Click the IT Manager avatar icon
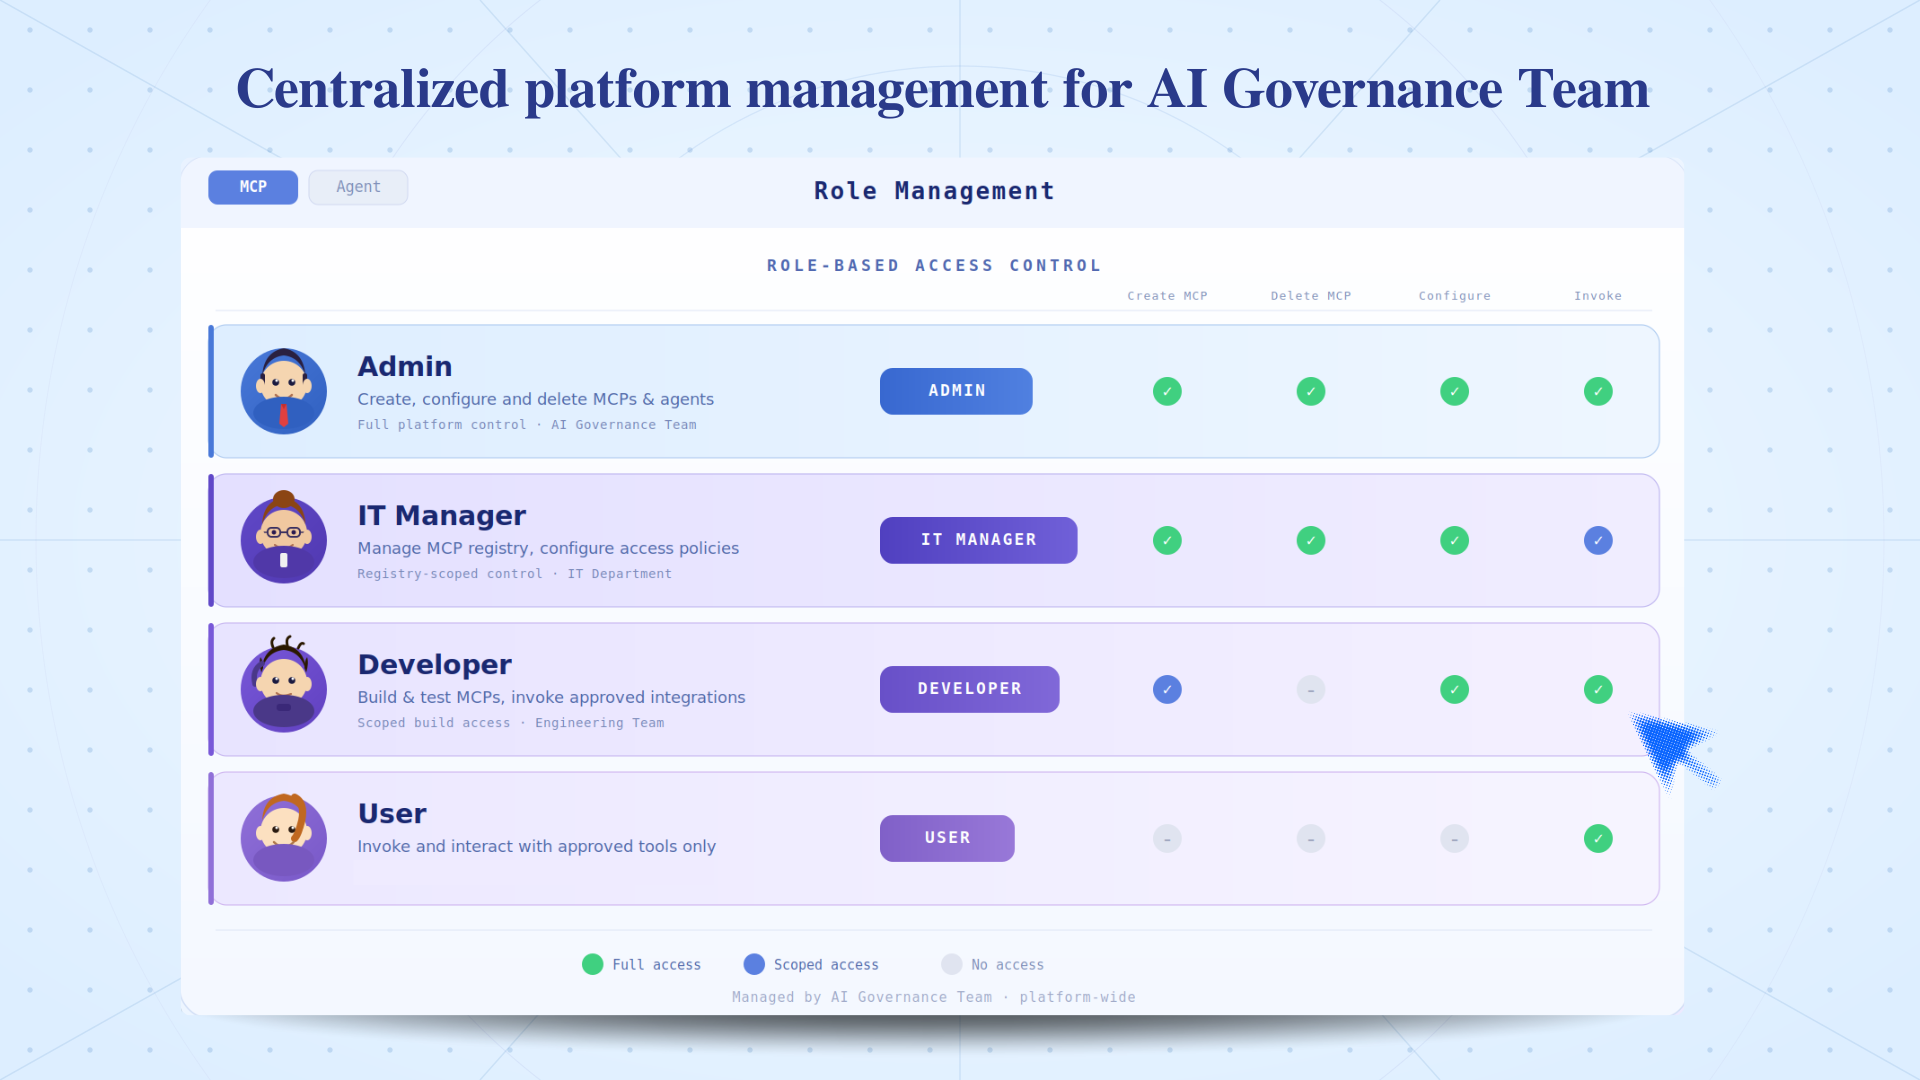 point(284,538)
